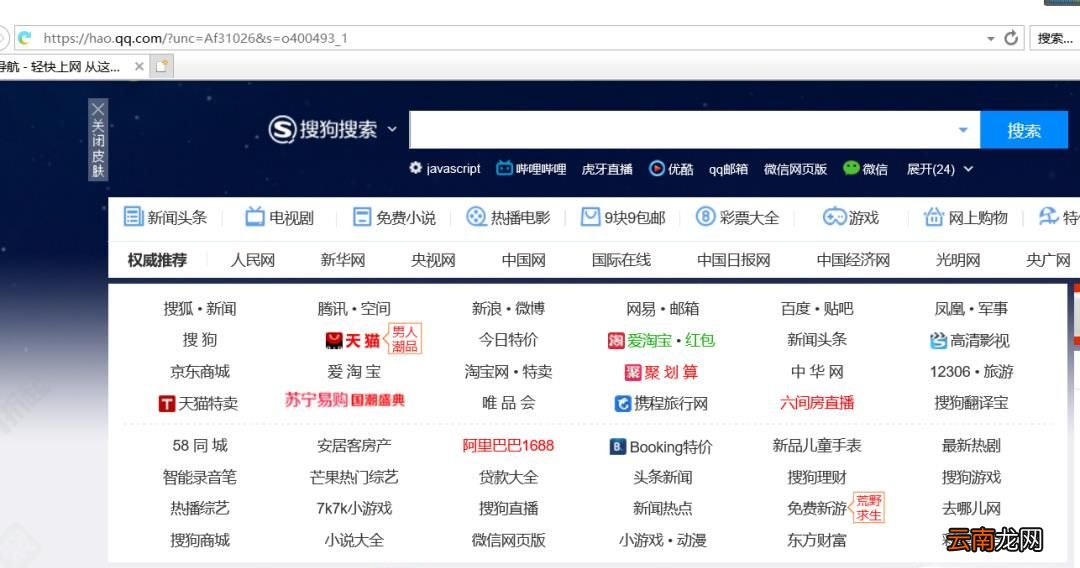Expand the 展开(24) shortcuts list
Viewport: 1080px width, 568px height.
[x=939, y=169]
